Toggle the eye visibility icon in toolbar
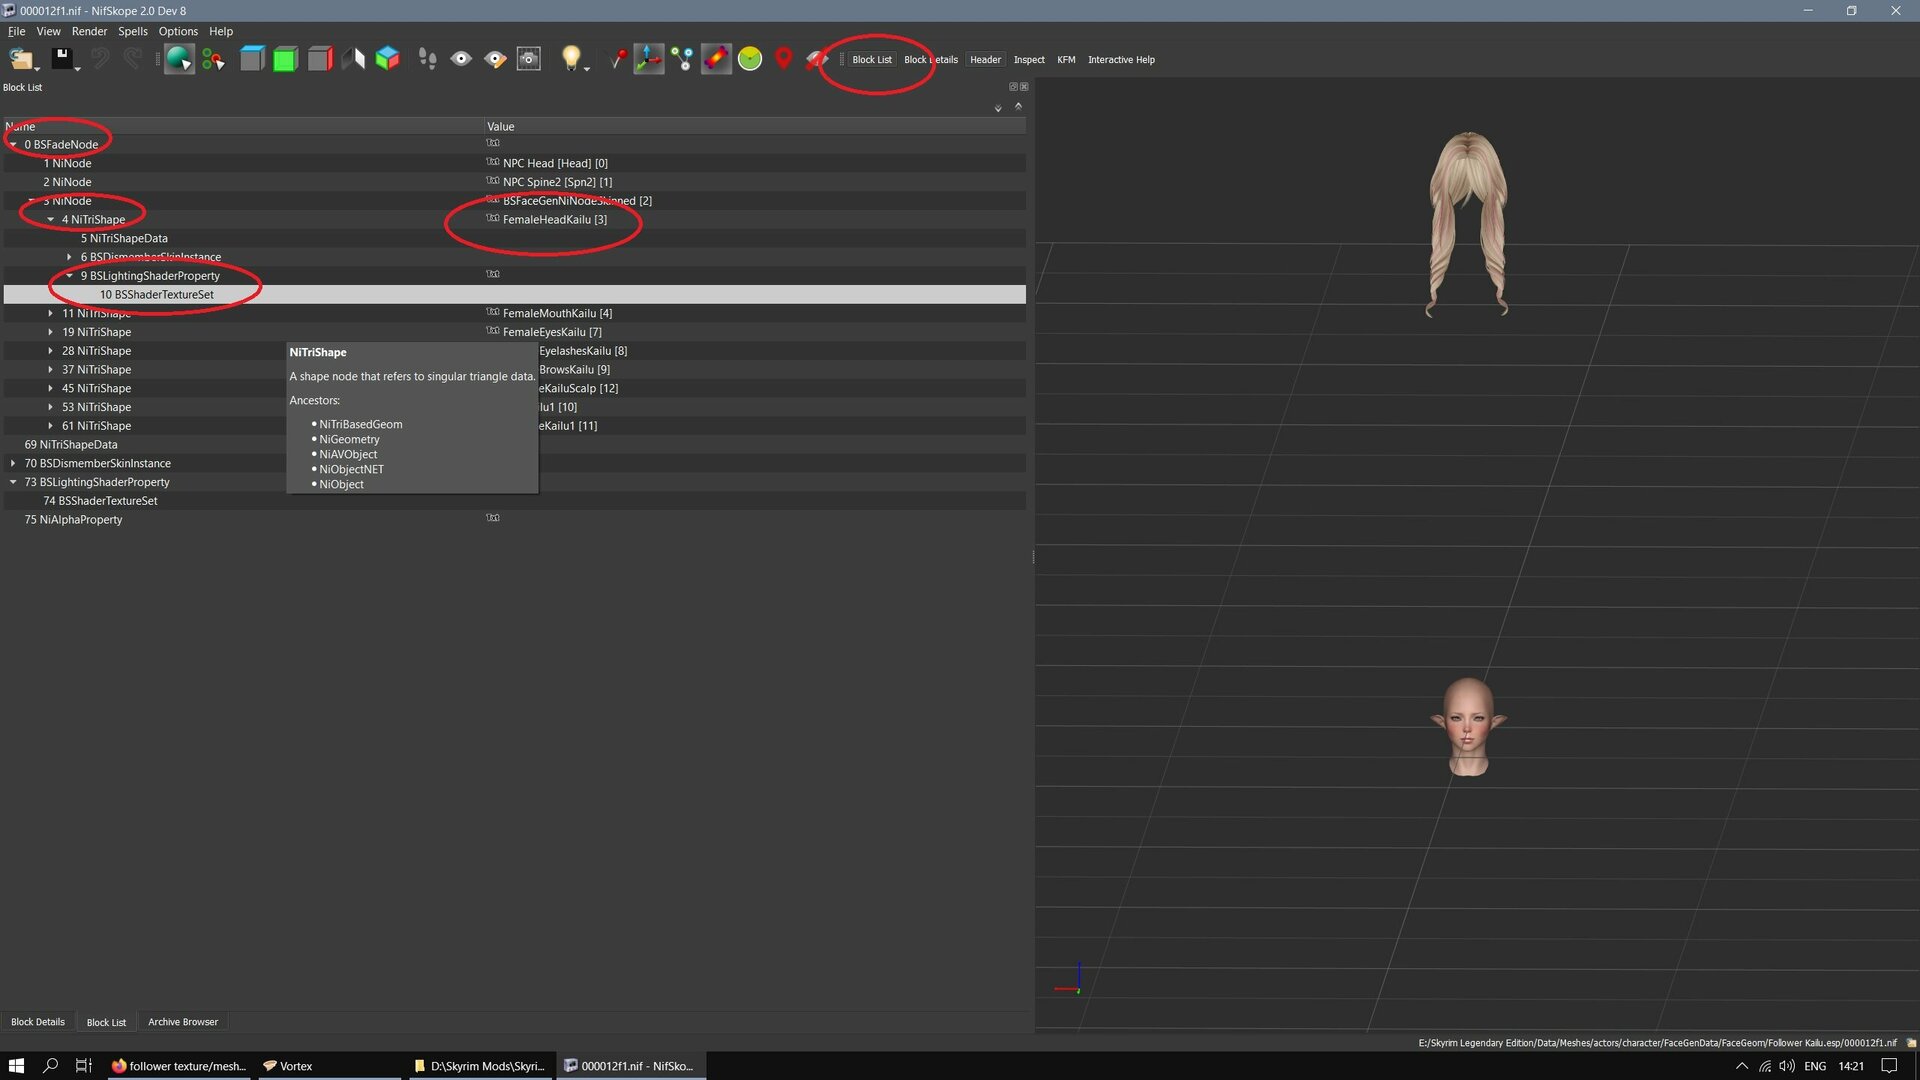Screen dimensions: 1920x1080 click(461, 59)
